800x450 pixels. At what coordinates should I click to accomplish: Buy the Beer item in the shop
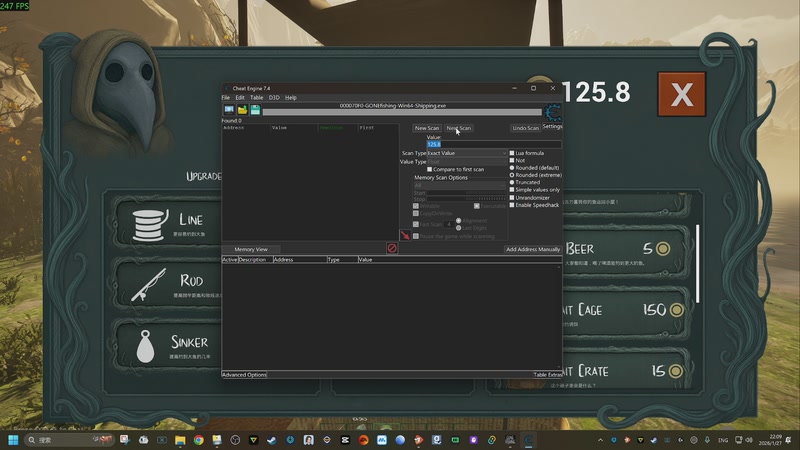[x=625, y=252]
